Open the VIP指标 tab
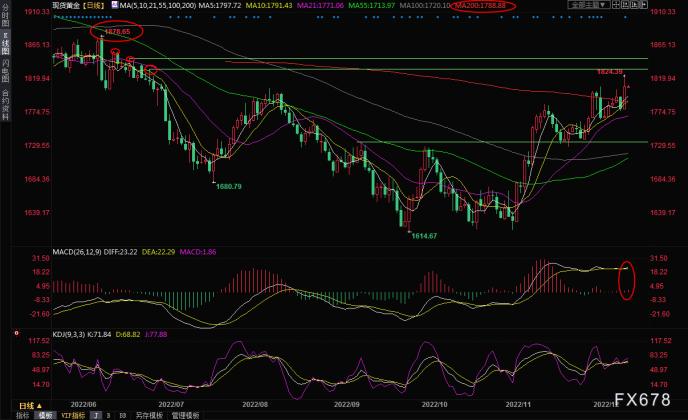This screenshot has height=420, width=688. [x=73, y=415]
